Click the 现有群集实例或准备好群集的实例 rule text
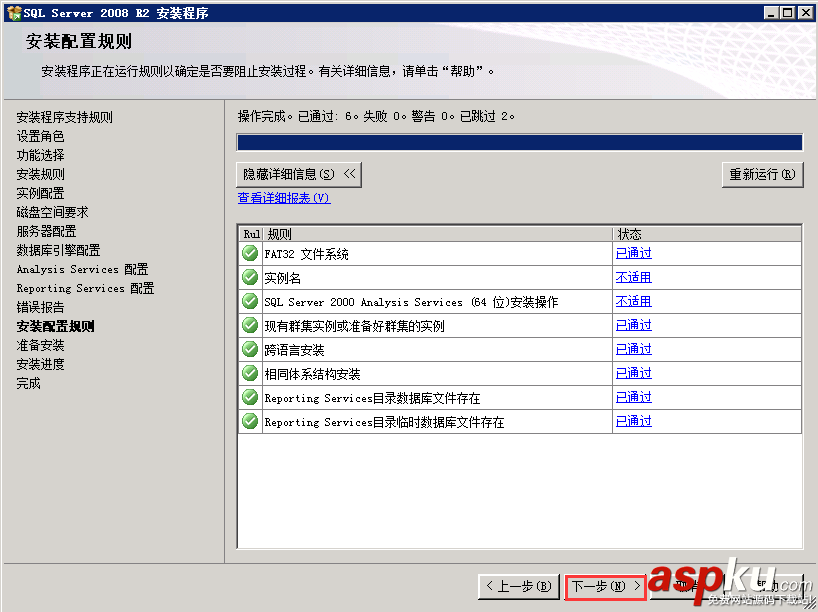The height and width of the screenshot is (612, 818). pyautogui.click(x=354, y=326)
